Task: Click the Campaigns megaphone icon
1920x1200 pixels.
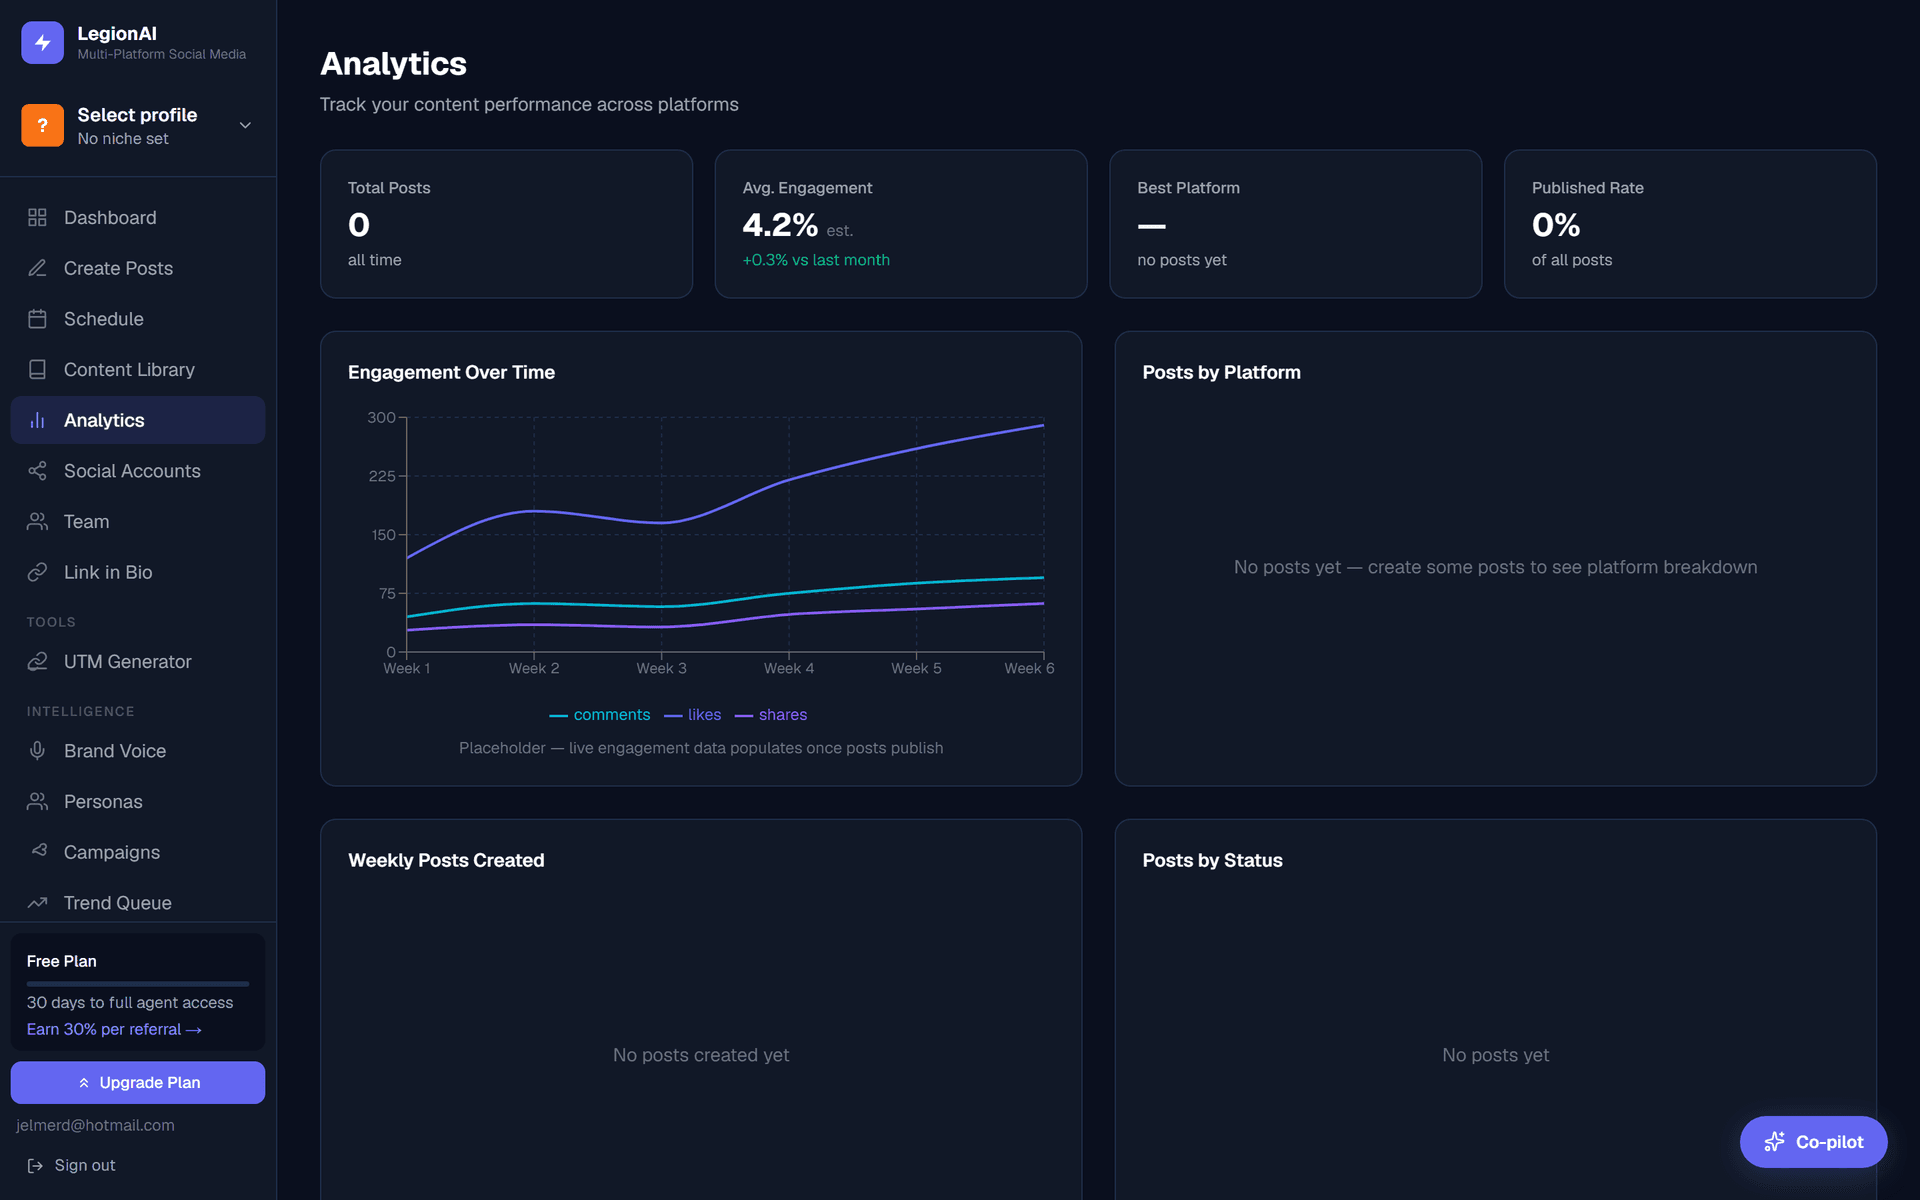Action: [x=37, y=851]
